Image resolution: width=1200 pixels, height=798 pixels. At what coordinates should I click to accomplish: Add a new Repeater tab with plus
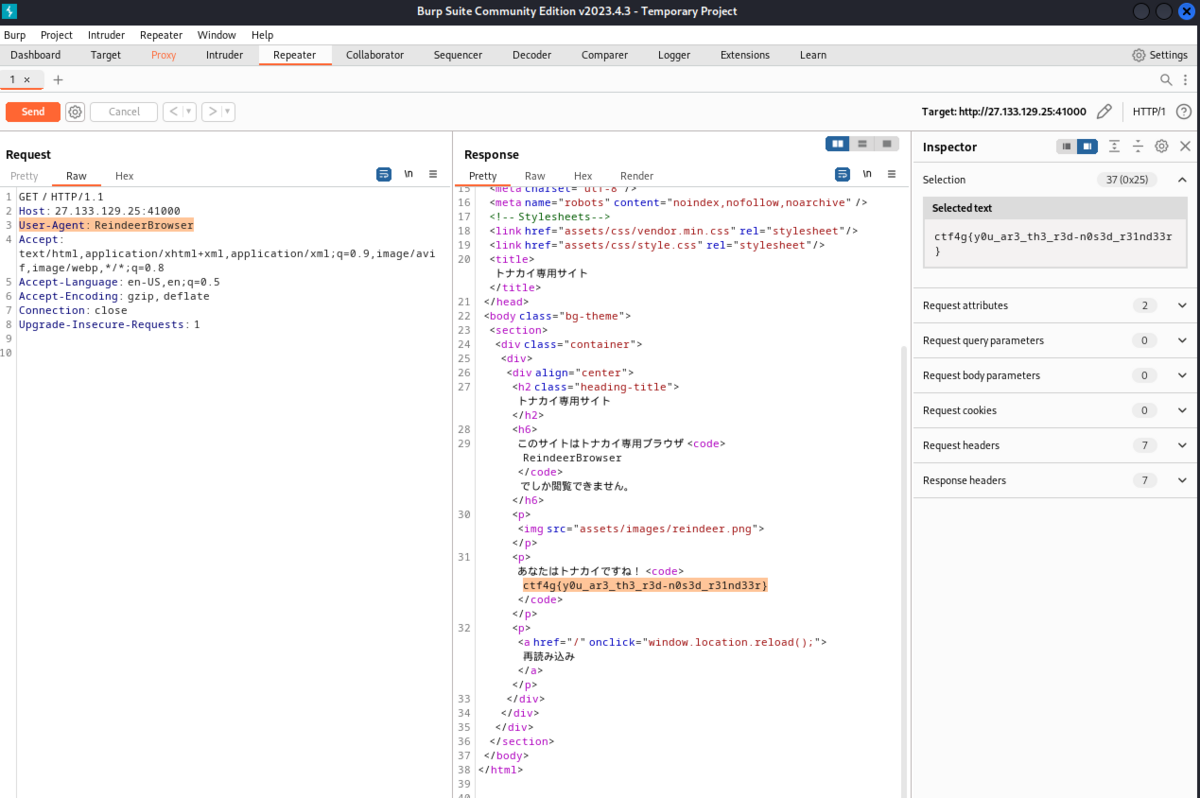[x=58, y=80]
